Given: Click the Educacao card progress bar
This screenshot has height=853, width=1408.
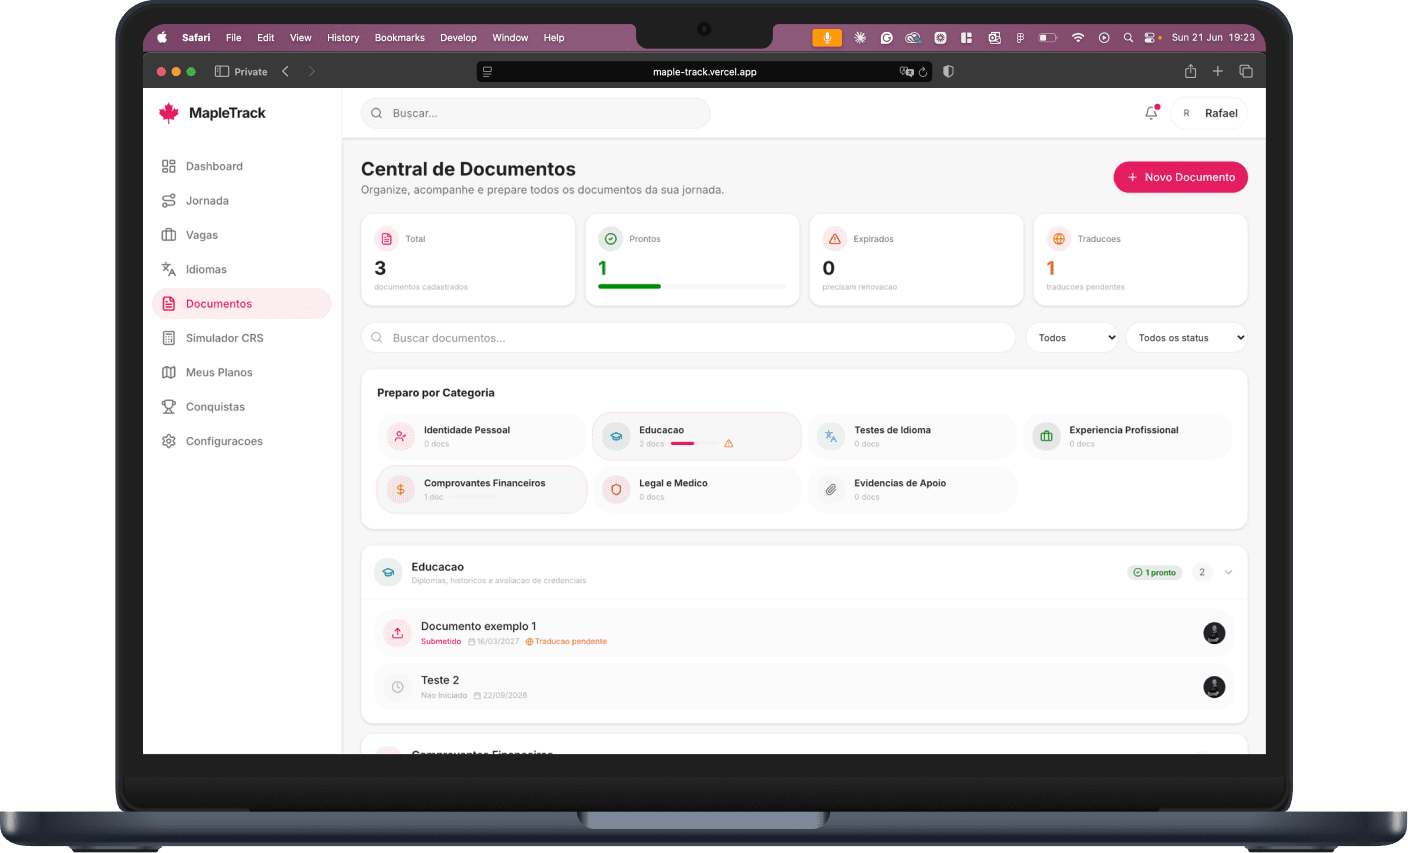Looking at the screenshot, I should coord(694,443).
